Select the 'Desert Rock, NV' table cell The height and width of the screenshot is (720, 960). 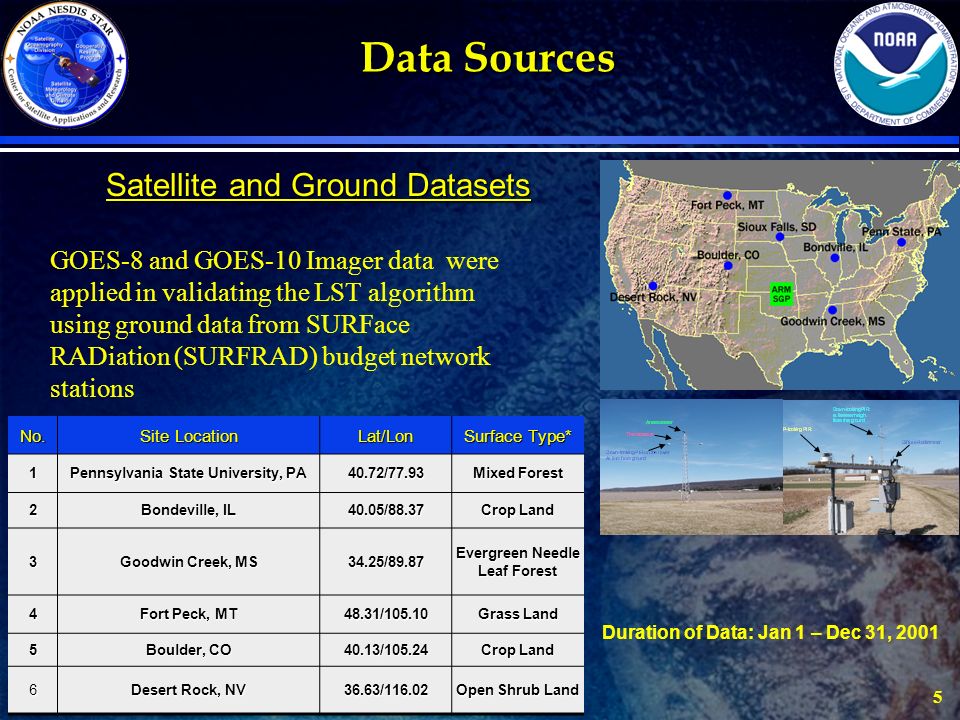click(x=189, y=689)
